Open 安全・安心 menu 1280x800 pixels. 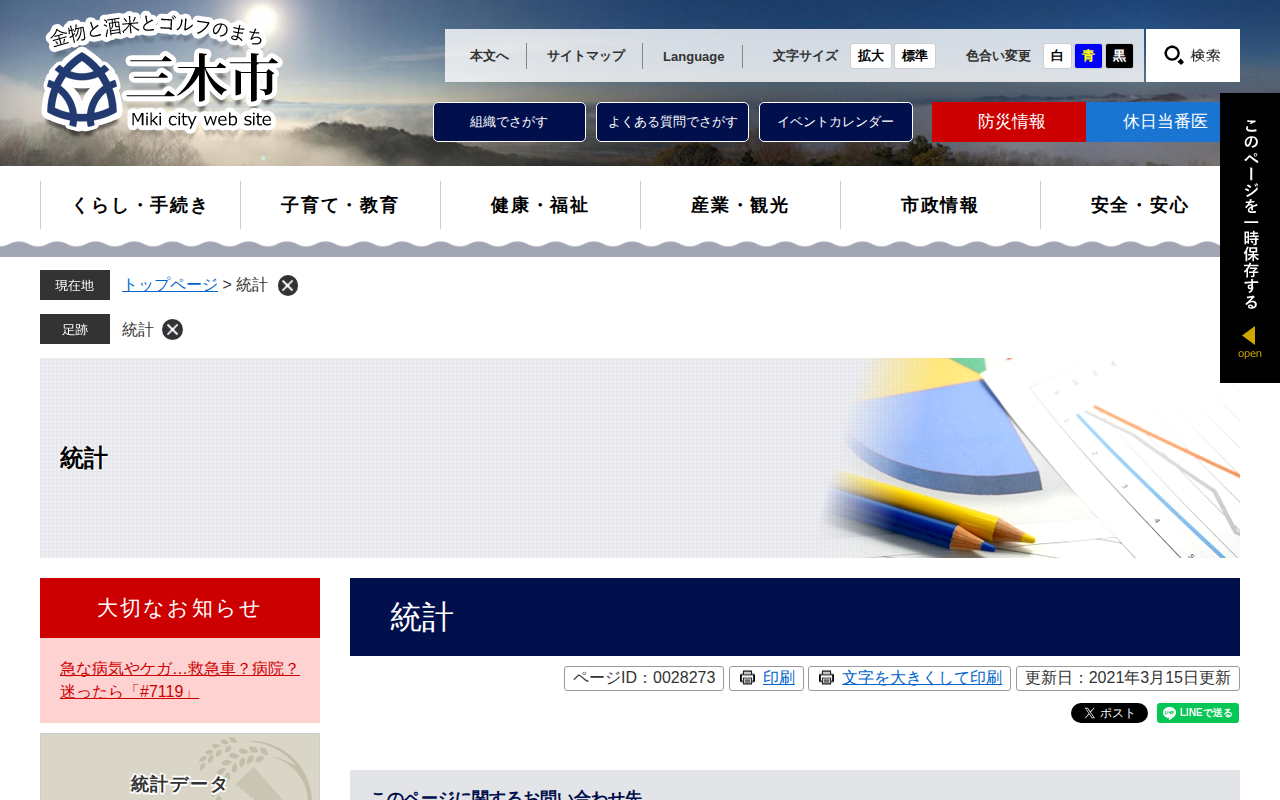tap(1140, 205)
